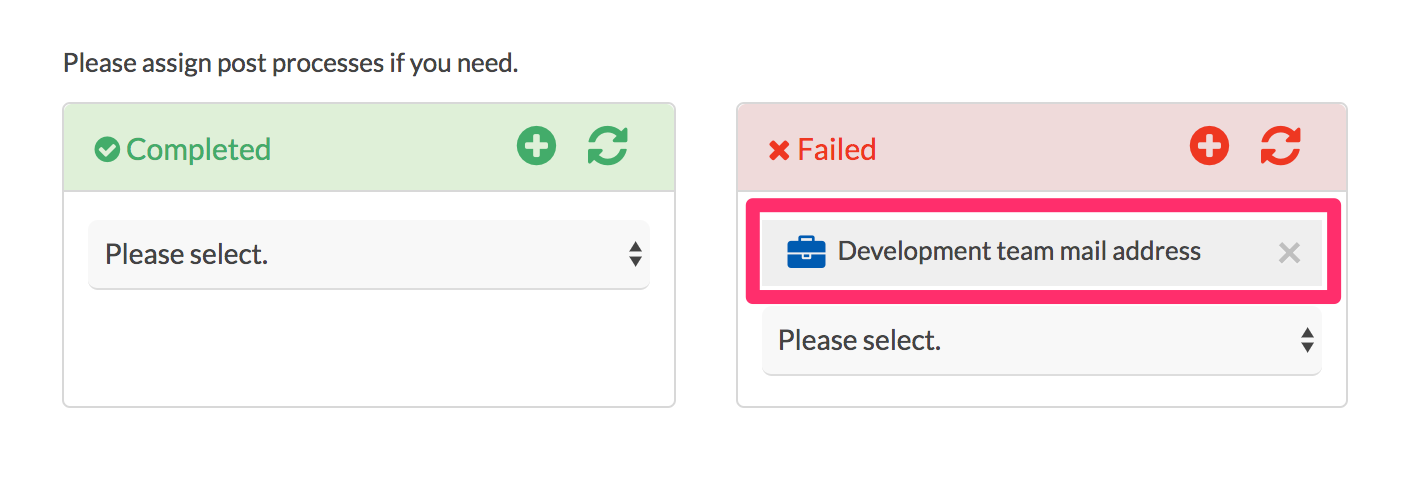Click blank space below Failed dropdown
The width and height of the screenshot is (1418, 480).
pyautogui.click(x=1042, y=391)
